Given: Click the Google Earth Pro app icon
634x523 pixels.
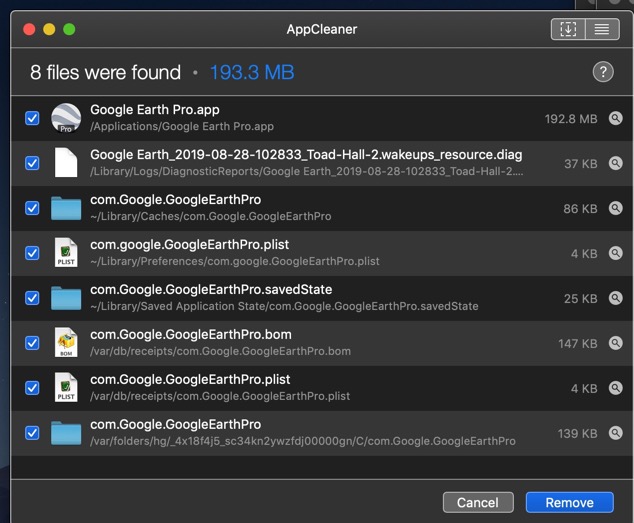Looking at the screenshot, I should tap(66, 118).
